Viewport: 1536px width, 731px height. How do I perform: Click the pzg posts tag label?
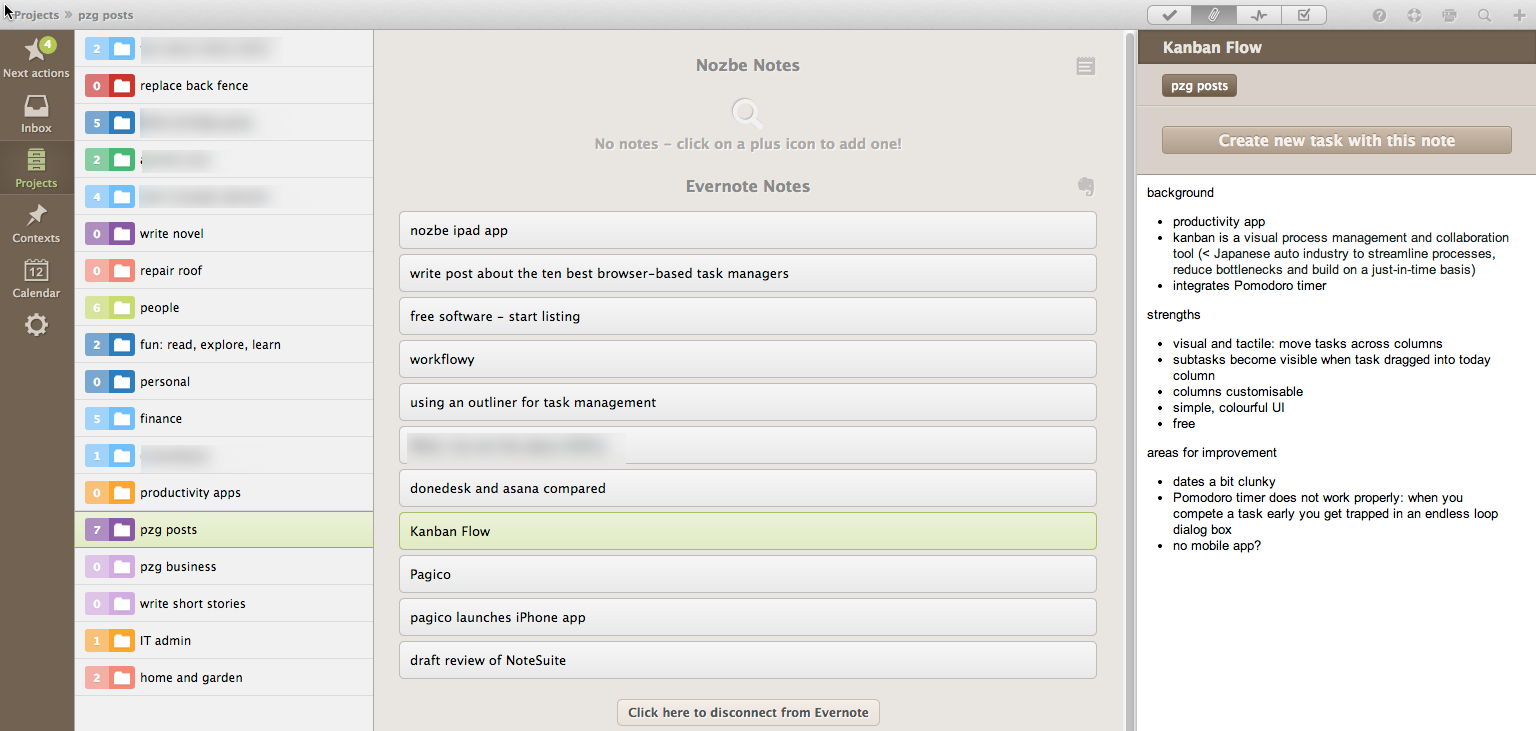(1199, 86)
